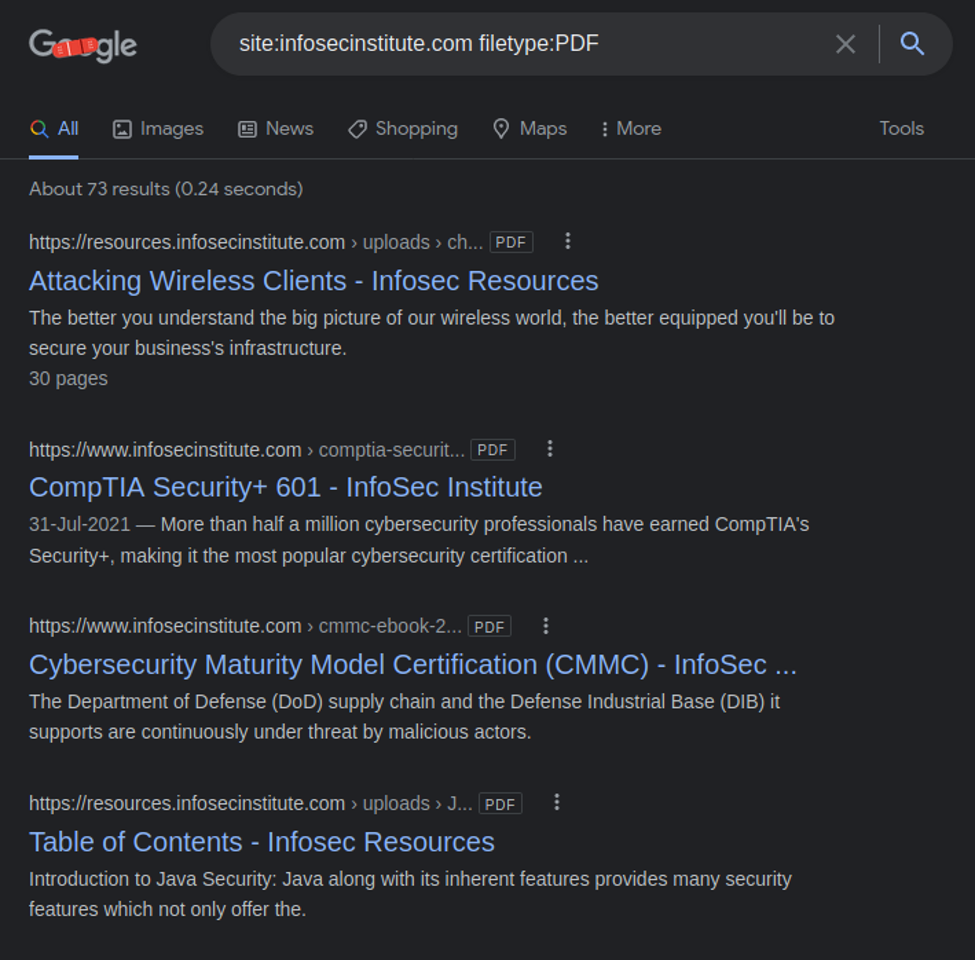The height and width of the screenshot is (960, 977).
Task: Open Table of Contents - Infosec Resources link
Action: coord(262,842)
